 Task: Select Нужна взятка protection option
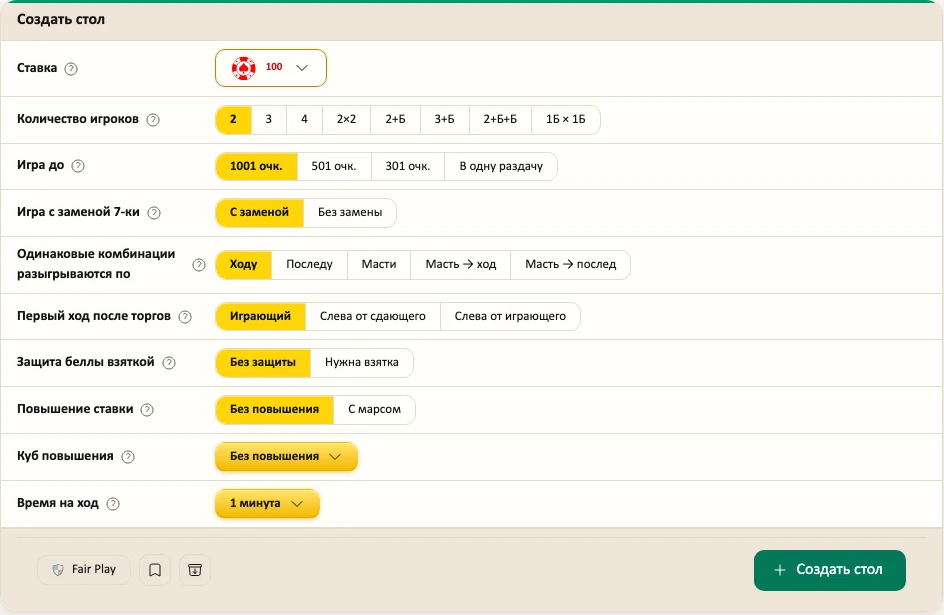tap(362, 362)
